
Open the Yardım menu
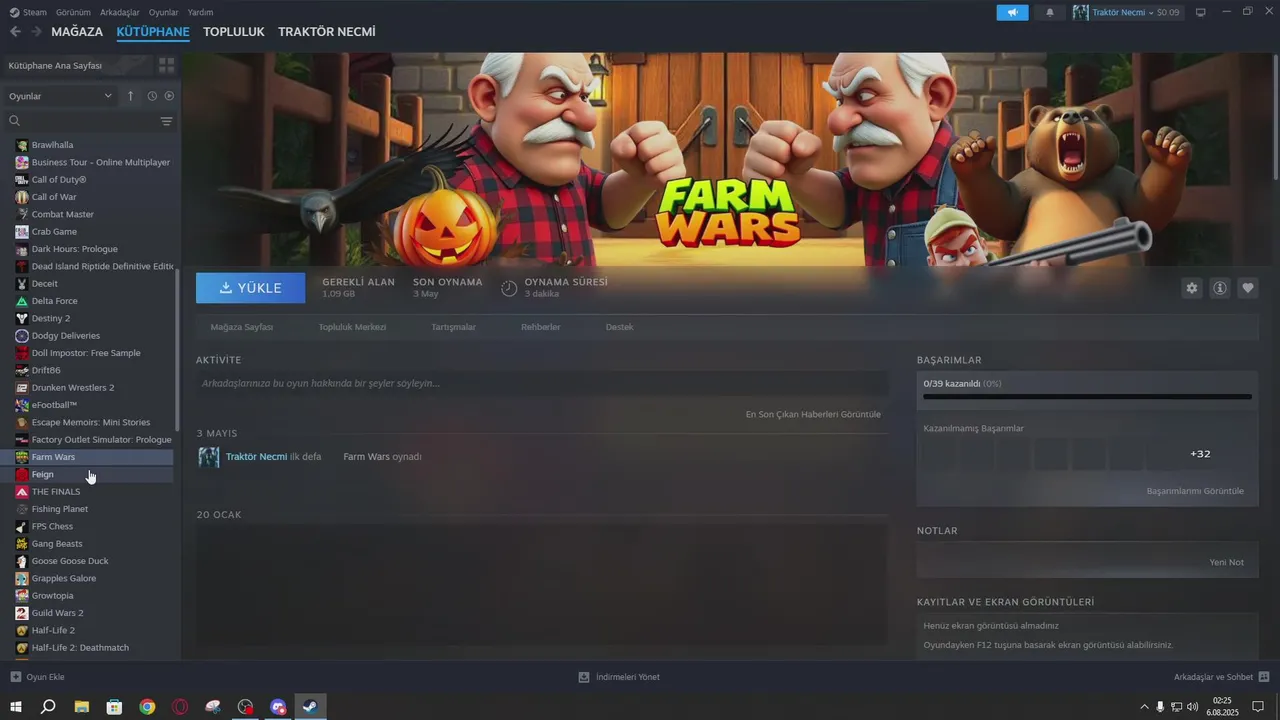click(x=200, y=12)
